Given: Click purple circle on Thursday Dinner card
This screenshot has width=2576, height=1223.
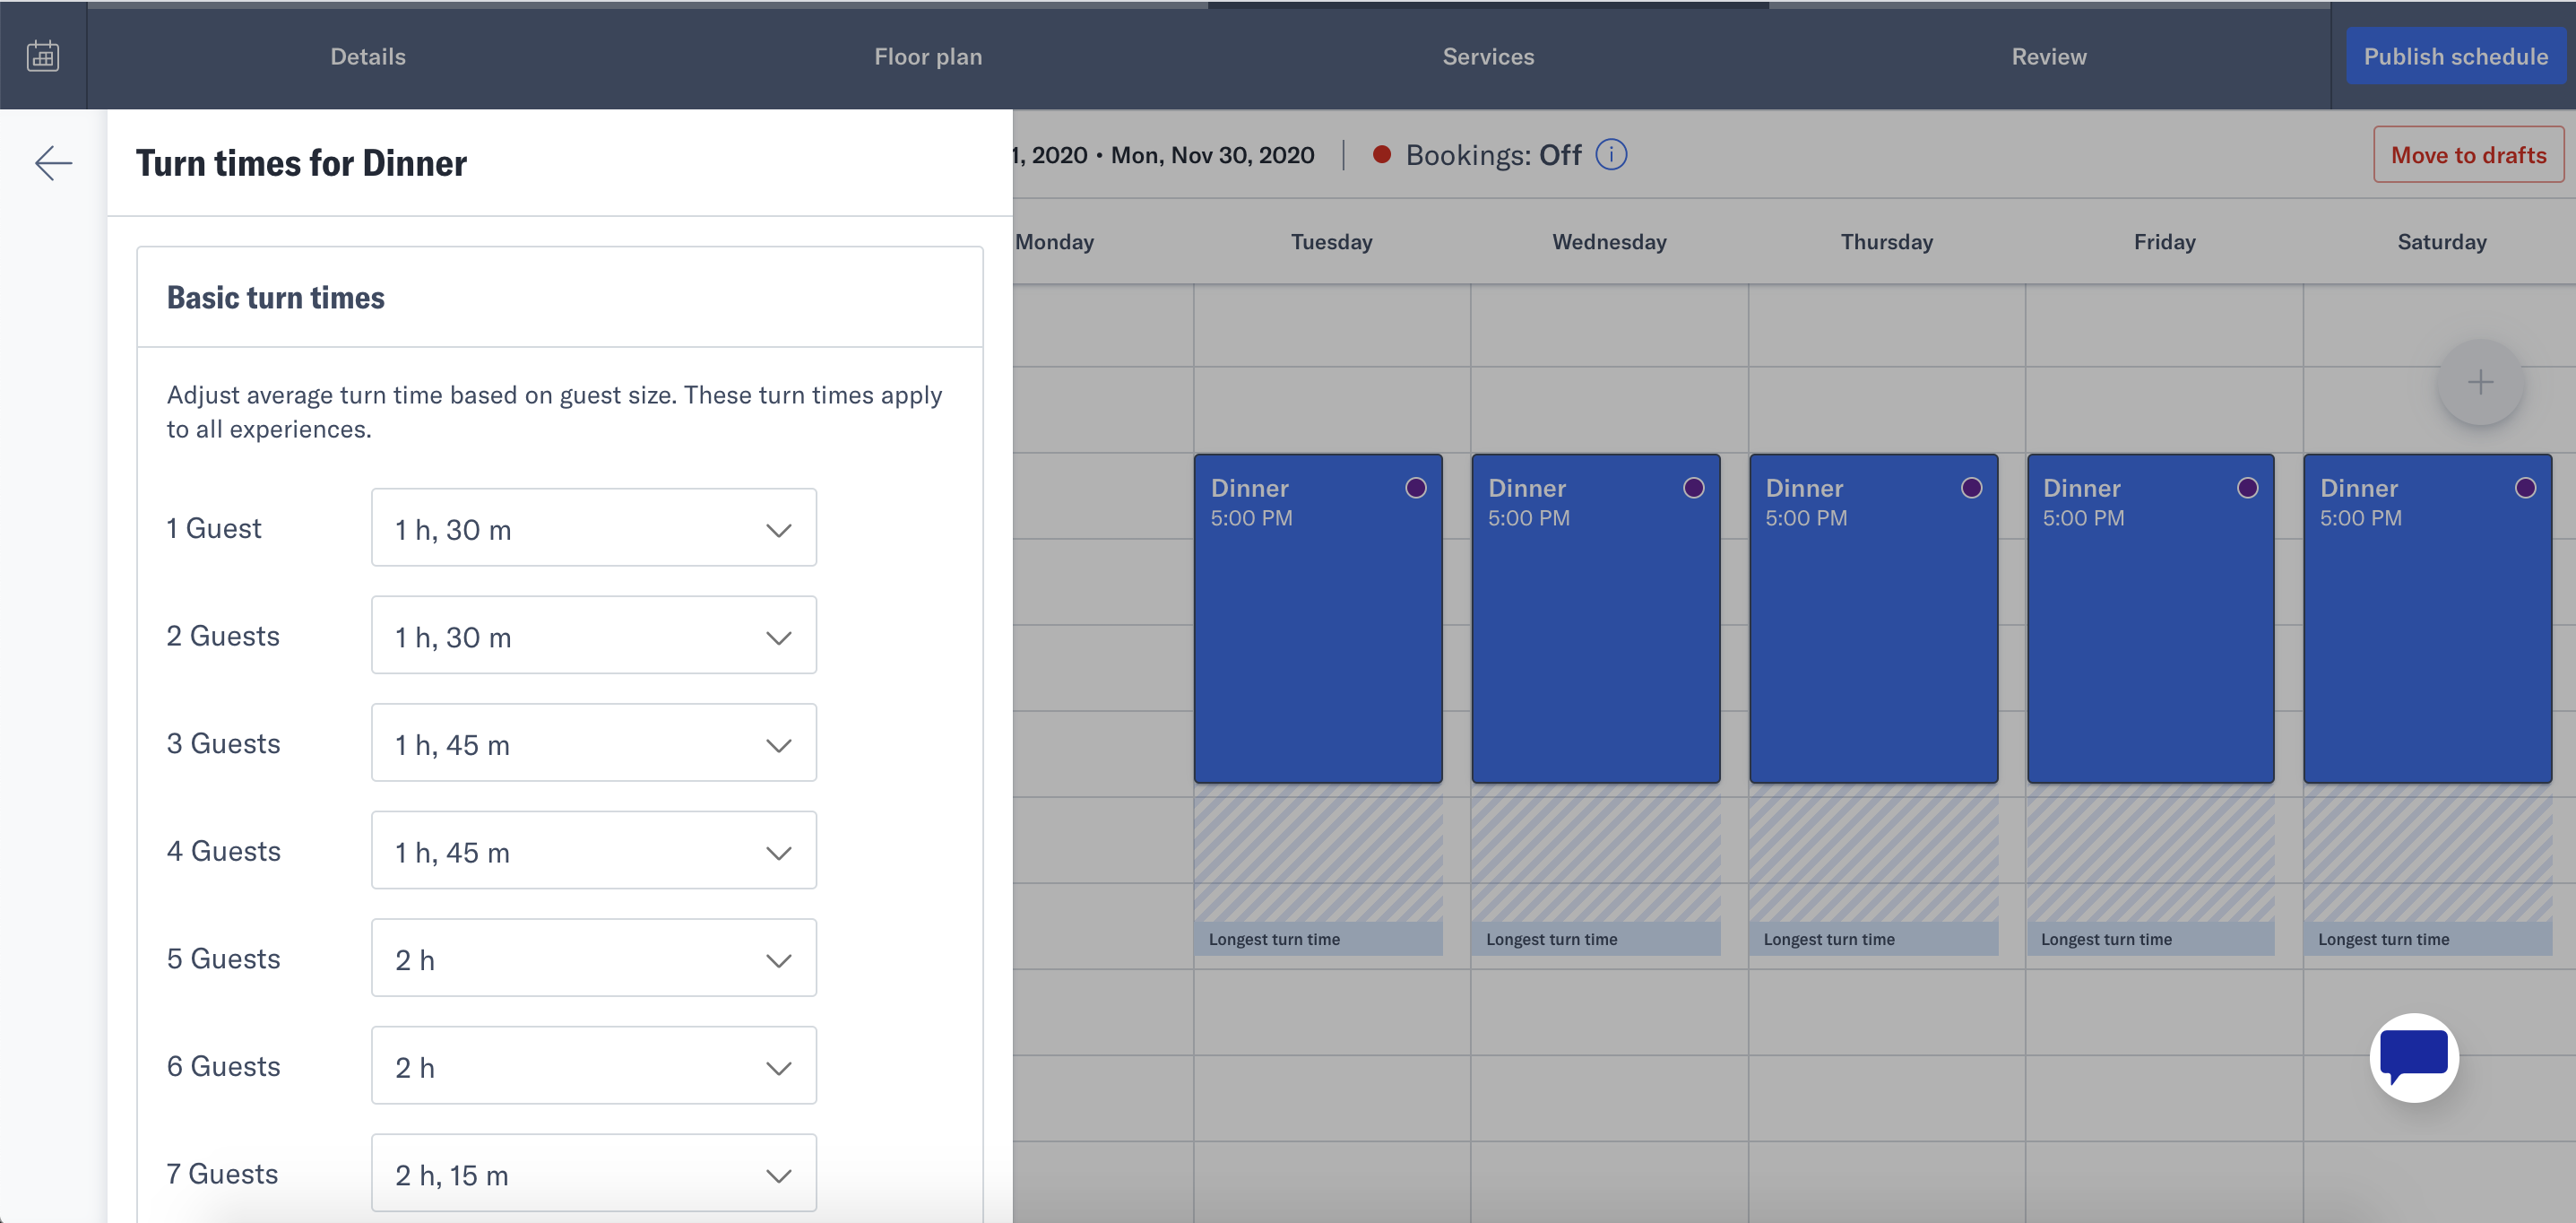Looking at the screenshot, I should [1971, 488].
